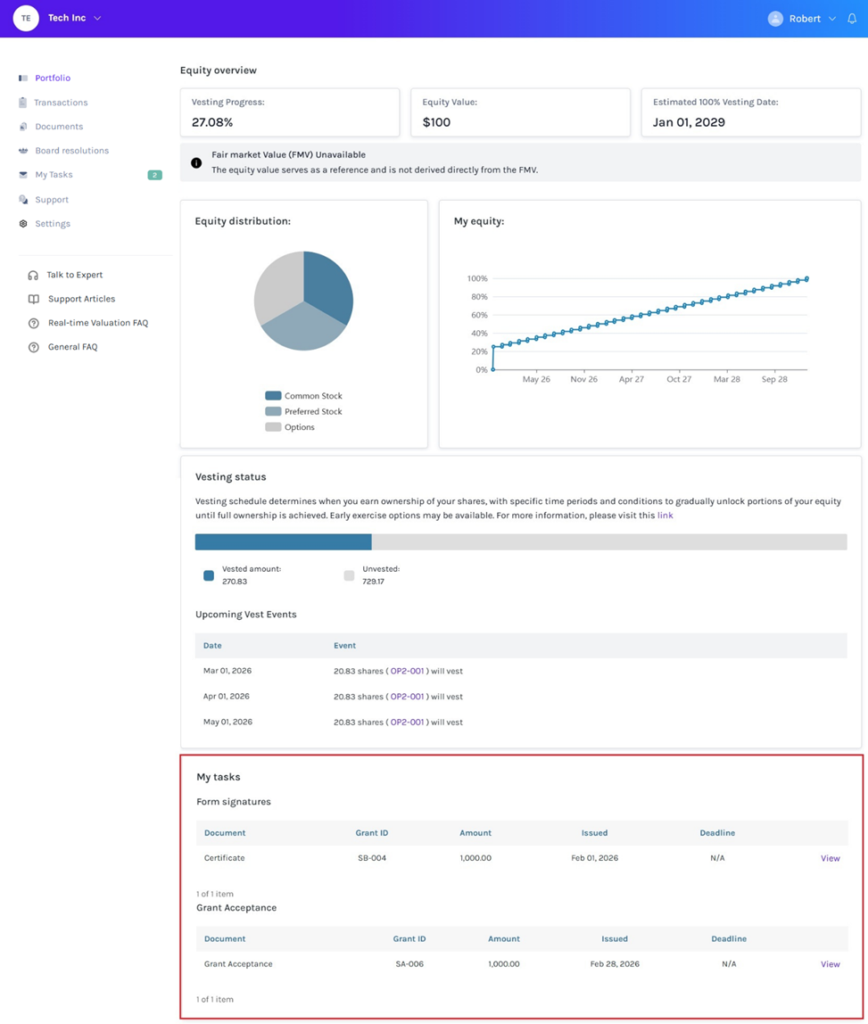Go to Board resolutions in sidebar
Image resolution: width=868 pixels, height=1024 pixels.
point(71,151)
